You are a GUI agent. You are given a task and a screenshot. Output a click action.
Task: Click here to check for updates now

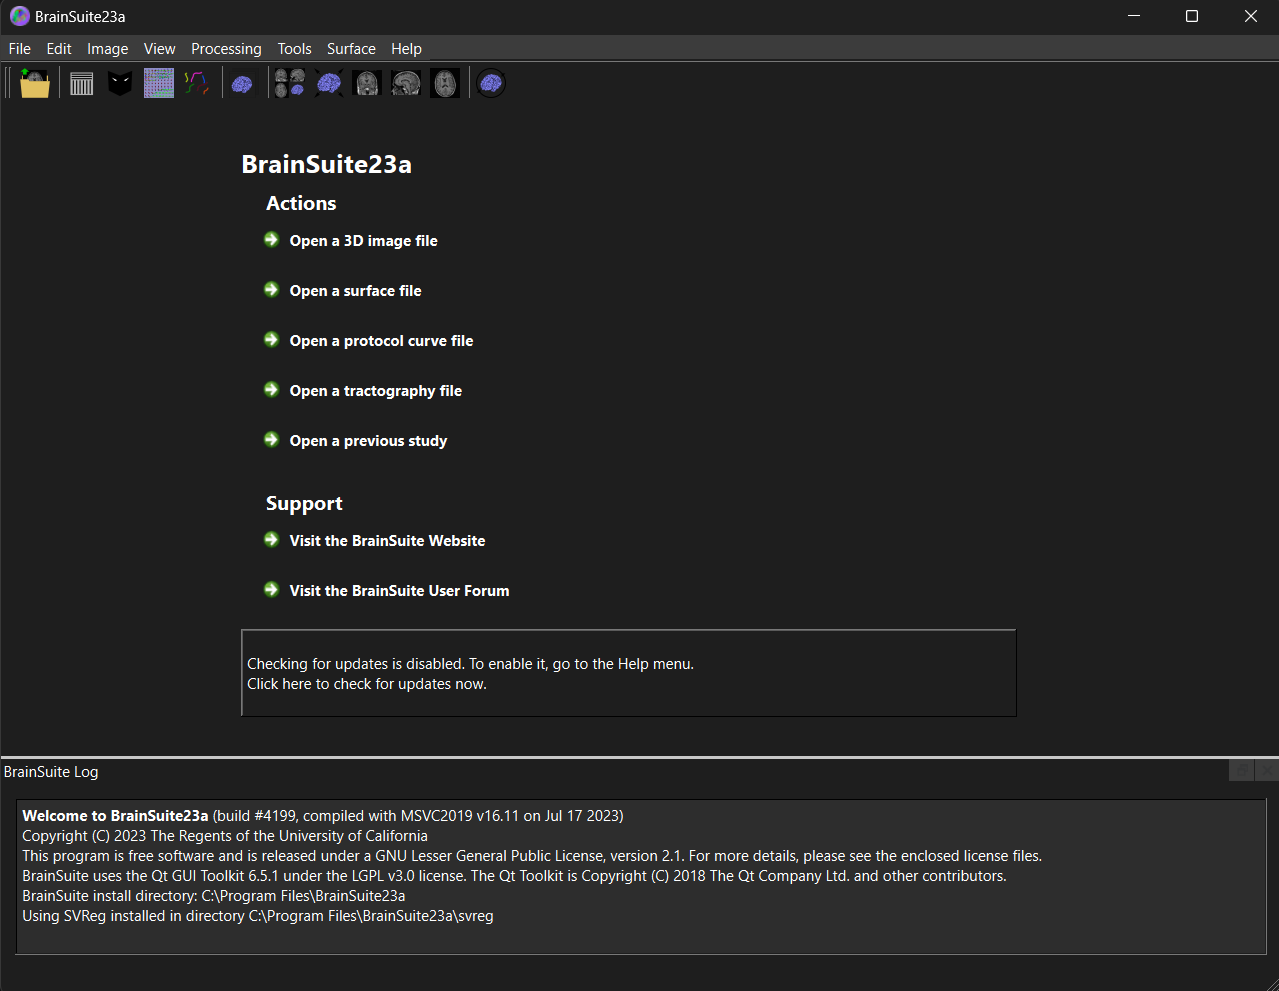(367, 684)
